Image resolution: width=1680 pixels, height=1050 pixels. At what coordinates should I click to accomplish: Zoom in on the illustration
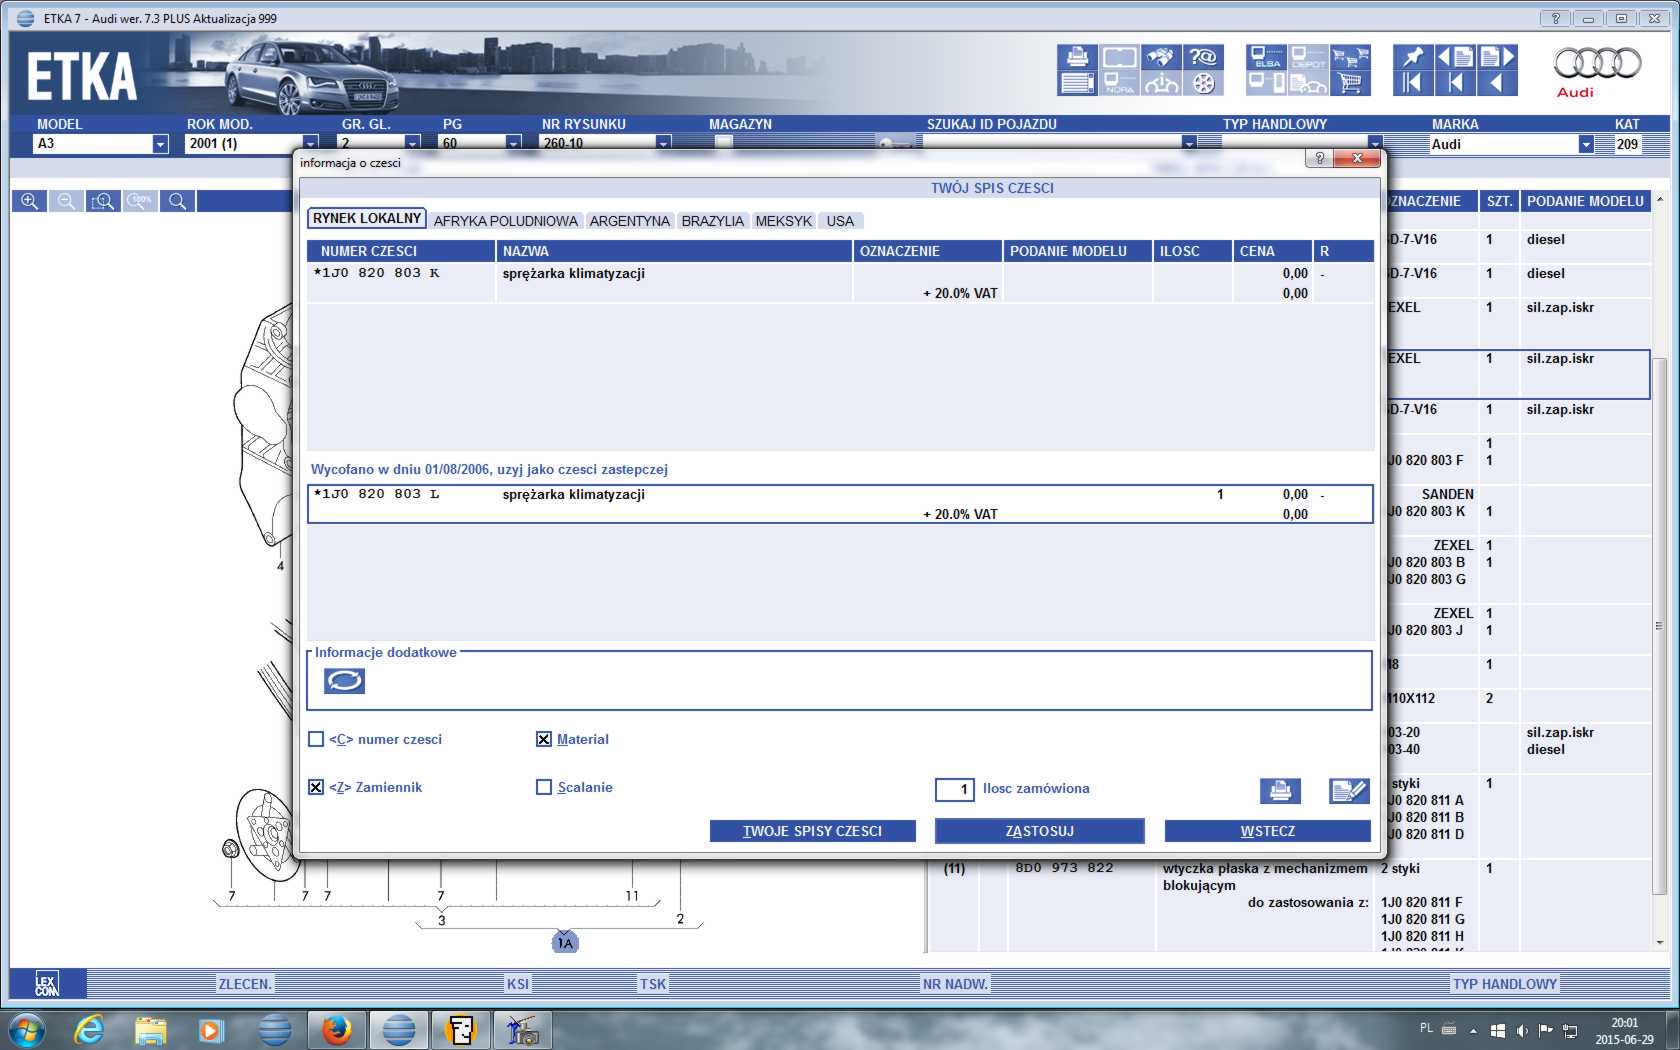point(29,201)
